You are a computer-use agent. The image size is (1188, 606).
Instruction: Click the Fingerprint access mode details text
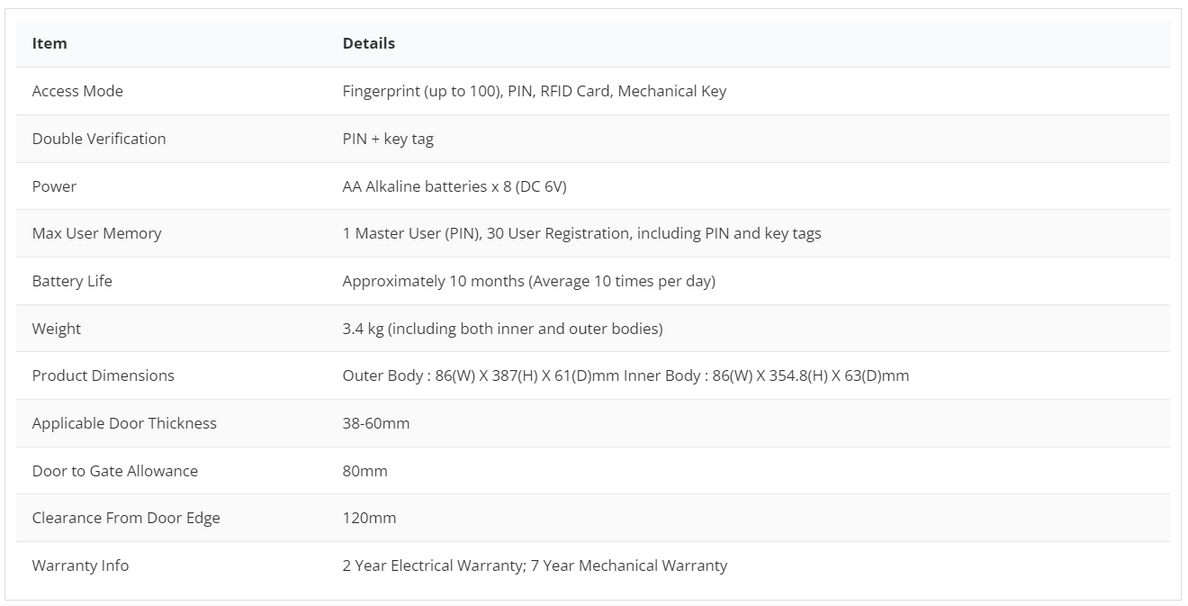point(534,91)
